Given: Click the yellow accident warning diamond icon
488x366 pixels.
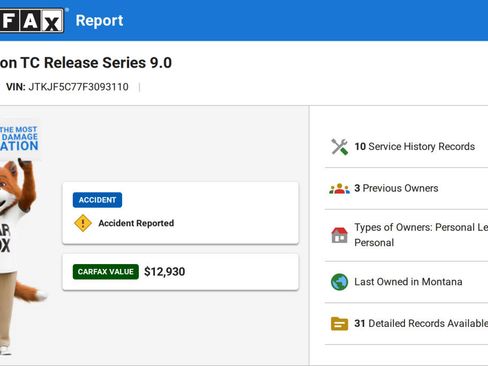Looking at the screenshot, I should 83,223.
